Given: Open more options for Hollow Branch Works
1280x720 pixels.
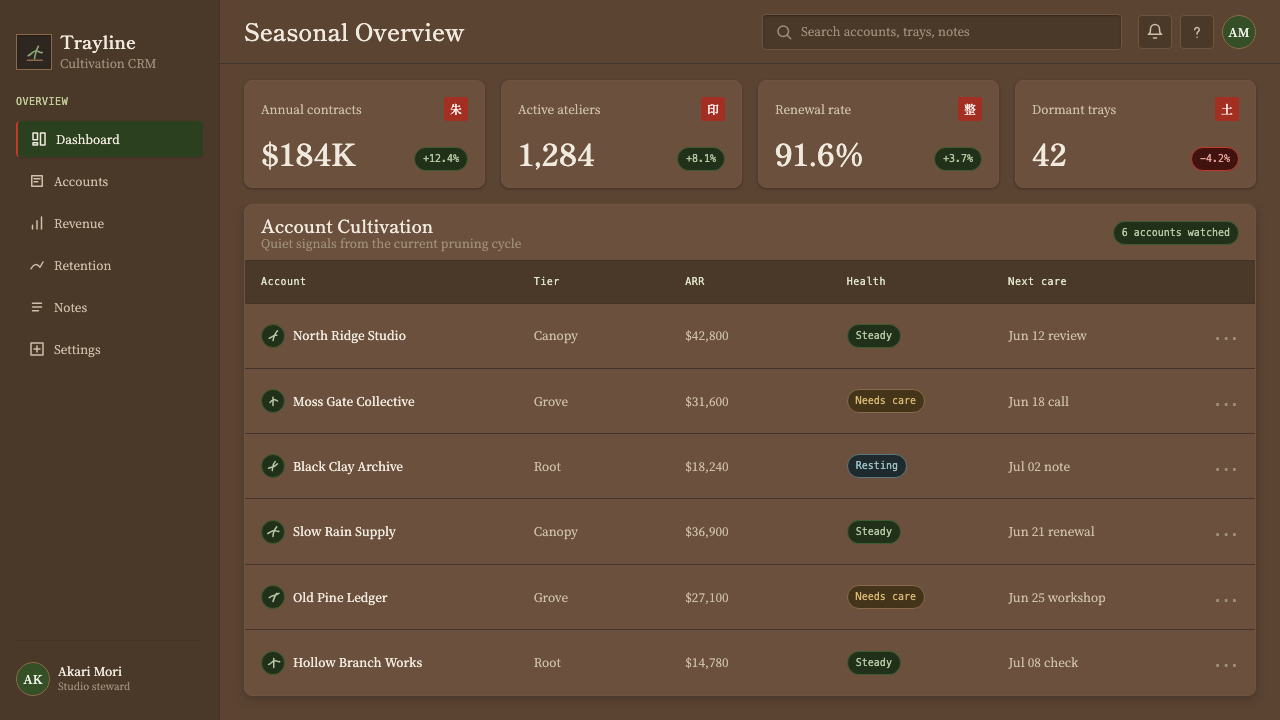Looking at the screenshot, I should 1226,663.
